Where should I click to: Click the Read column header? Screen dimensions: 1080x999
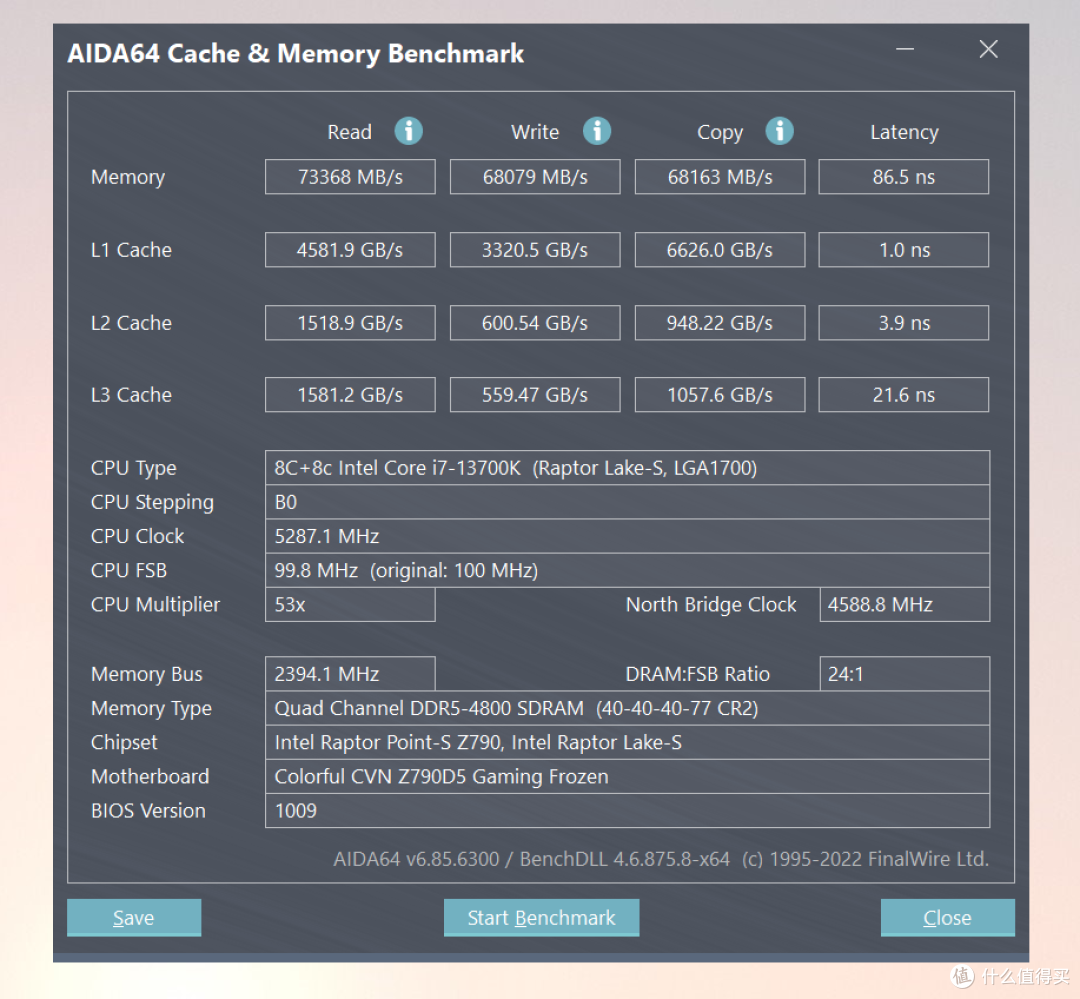[x=349, y=132]
